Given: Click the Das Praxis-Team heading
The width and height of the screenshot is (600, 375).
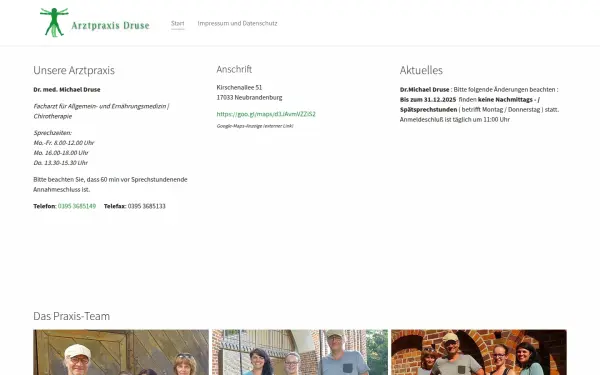Looking at the screenshot, I should click(x=72, y=316).
